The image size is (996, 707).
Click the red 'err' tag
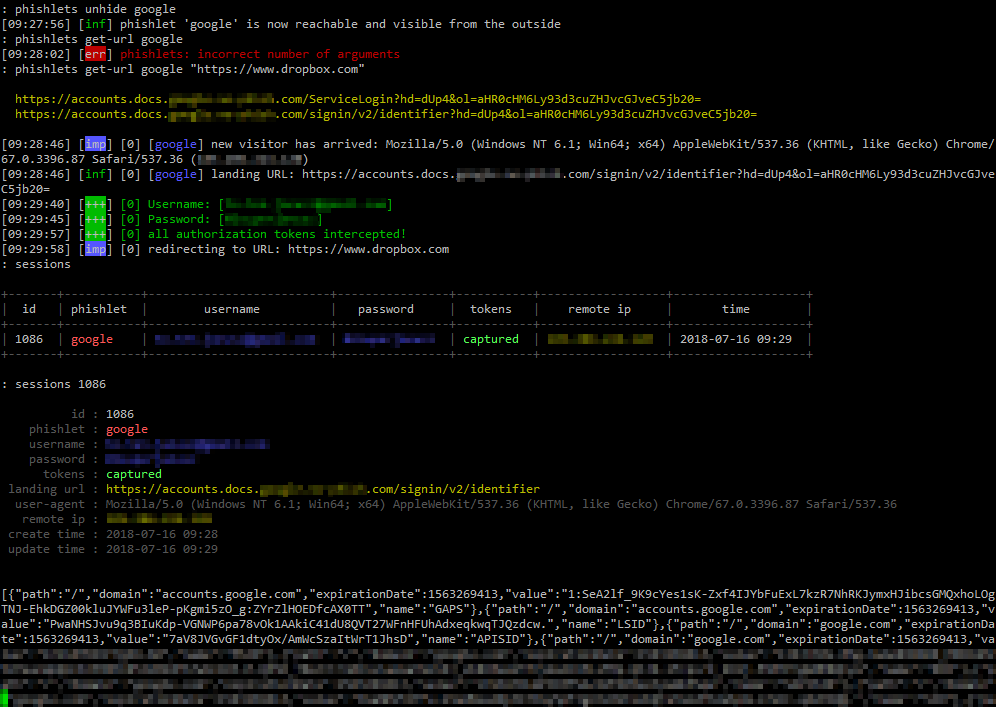point(95,54)
